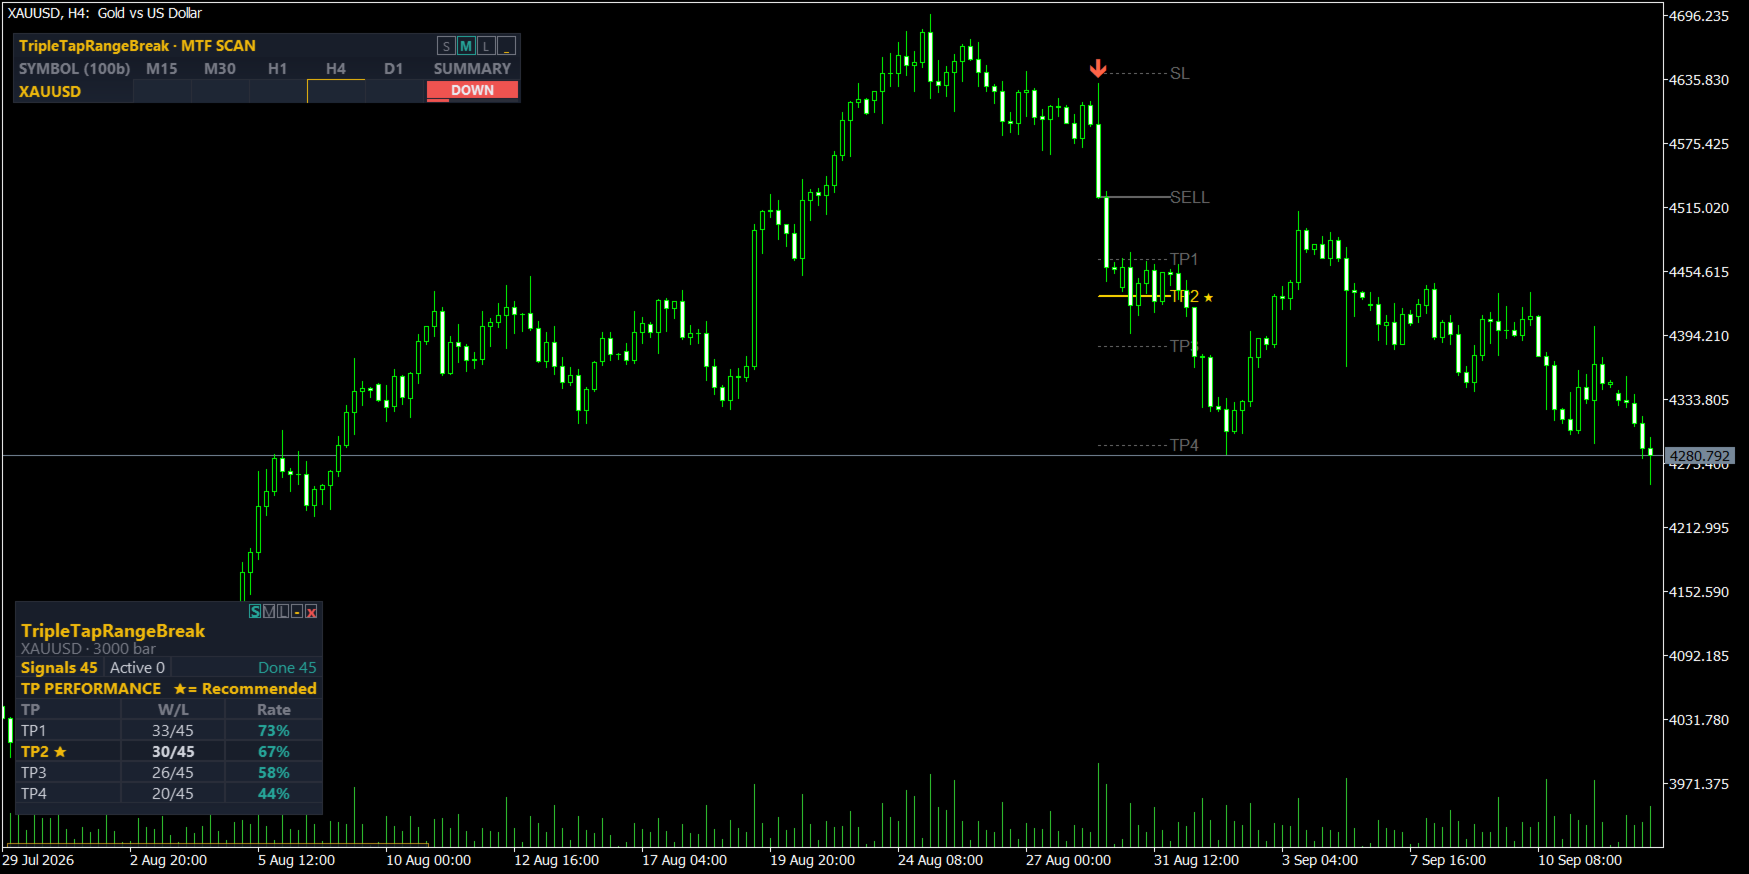The height and width of the screenshot is (874, 1749).
Task: Set TripleTapRangeBreak stats panel to size S
Action: (x=255, y=611)
